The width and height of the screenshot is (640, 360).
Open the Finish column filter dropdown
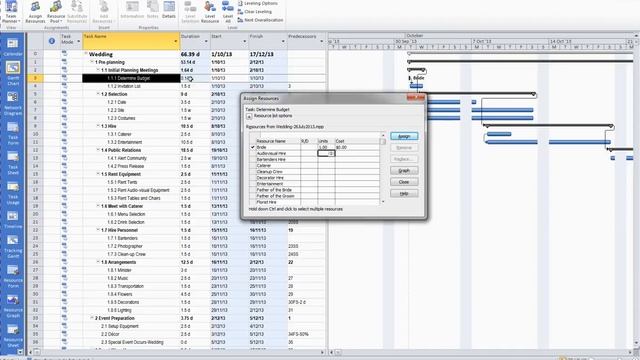pyautogui.click(x=283, y=41)
